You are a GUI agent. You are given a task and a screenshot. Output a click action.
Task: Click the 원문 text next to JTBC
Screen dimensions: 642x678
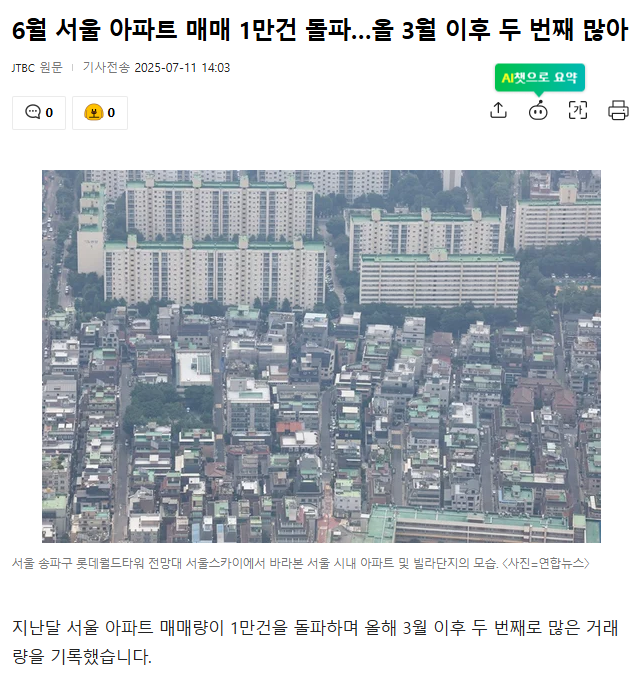pyautogui.click(x=51, y=68)
